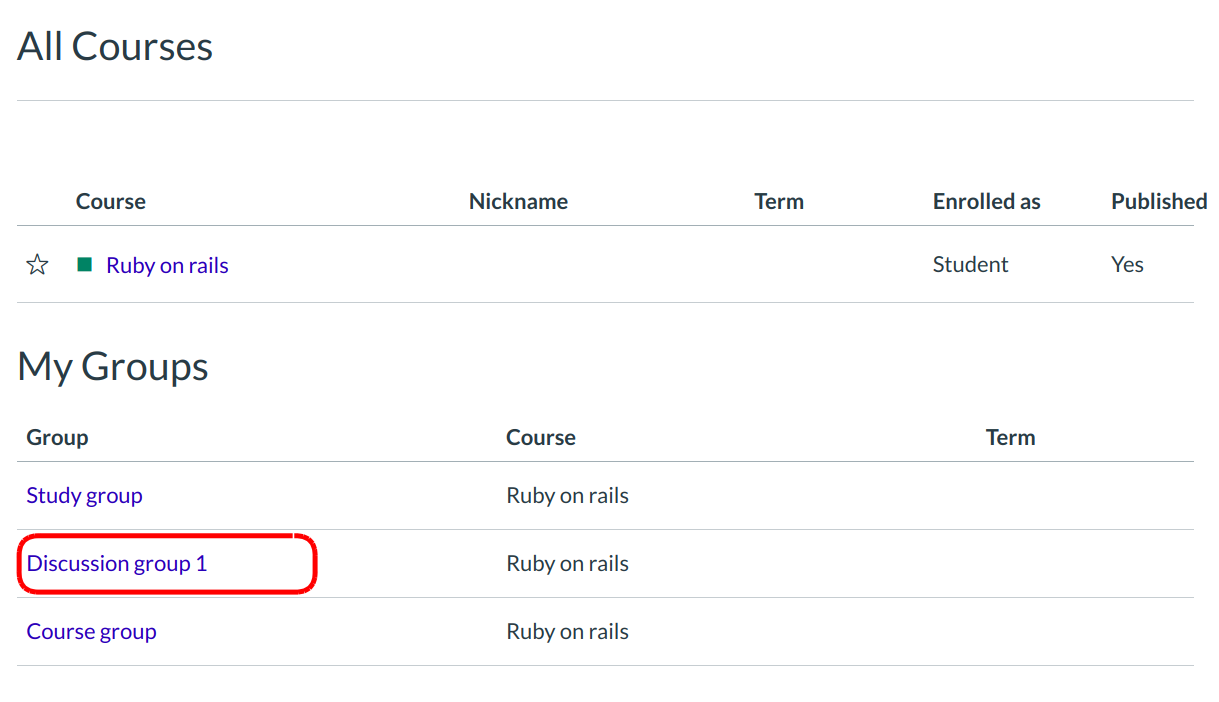Open the Study group link
This screenshot has height=702, width=1219.
pyautogui.click(x=84, y=496)
